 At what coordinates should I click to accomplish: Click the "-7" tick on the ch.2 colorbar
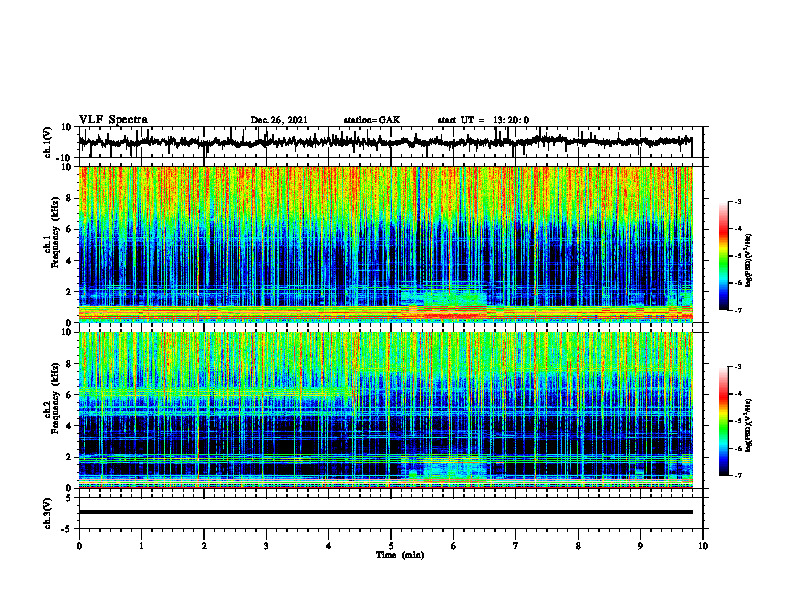pos(737,476)
